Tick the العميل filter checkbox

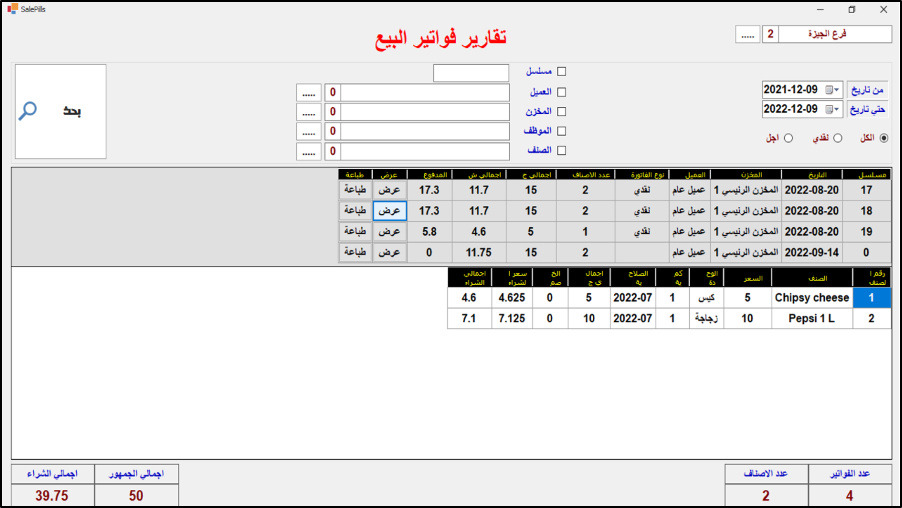tap(561, 92)
